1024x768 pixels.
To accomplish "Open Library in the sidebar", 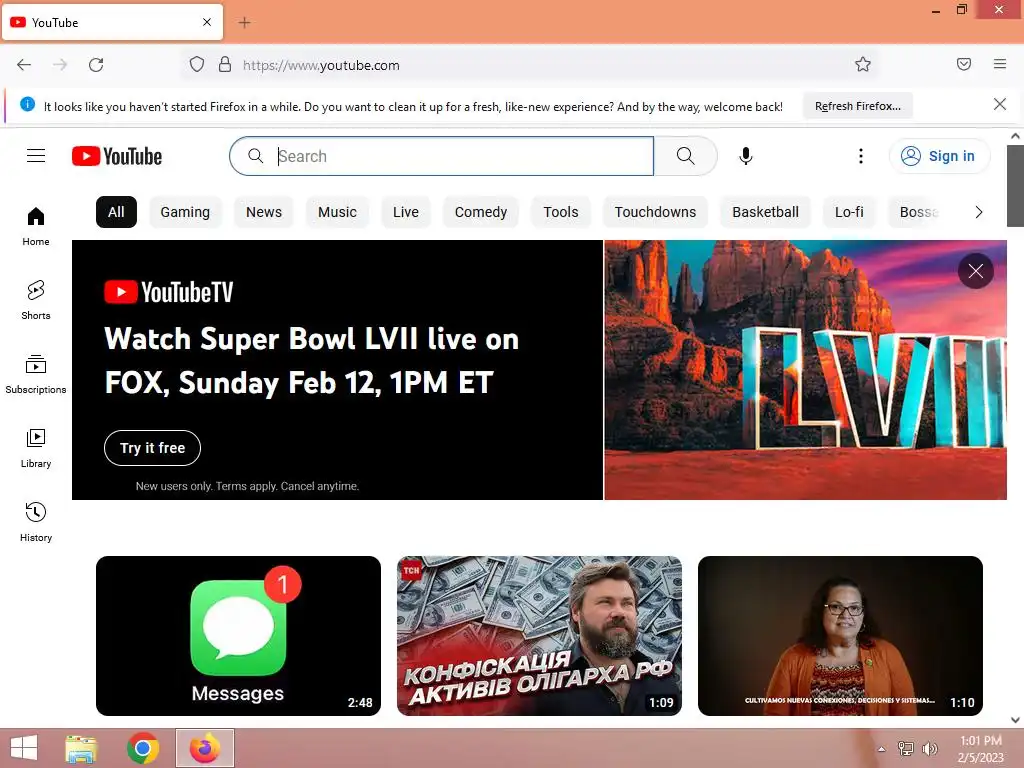I will point(36,448).
